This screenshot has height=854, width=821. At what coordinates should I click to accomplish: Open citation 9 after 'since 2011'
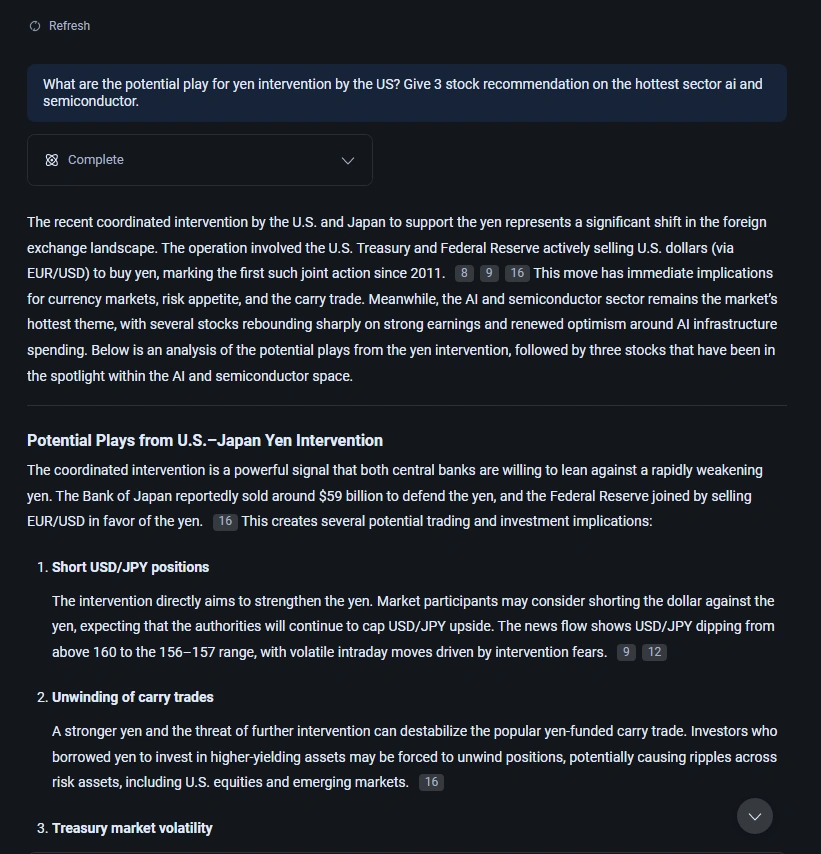489,273
